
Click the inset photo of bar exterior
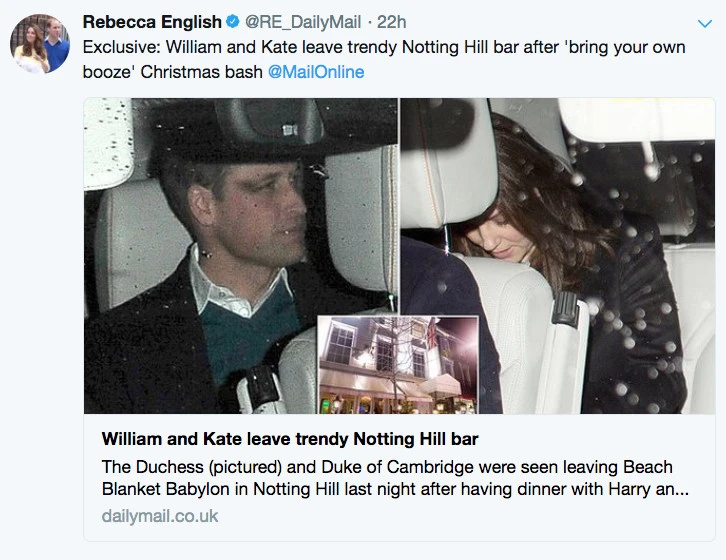[397, 365]
